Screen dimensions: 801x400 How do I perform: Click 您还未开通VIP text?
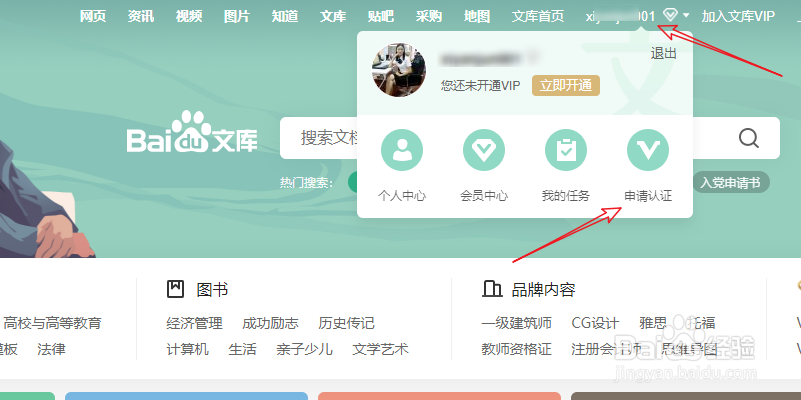480,85
